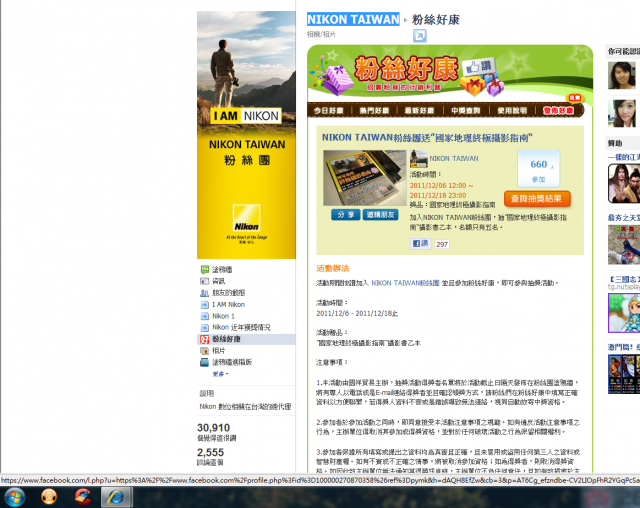
Task: Open the NIKON TAIWAN粉絲團 link in 活動辦法
Action: click(405, 283)
